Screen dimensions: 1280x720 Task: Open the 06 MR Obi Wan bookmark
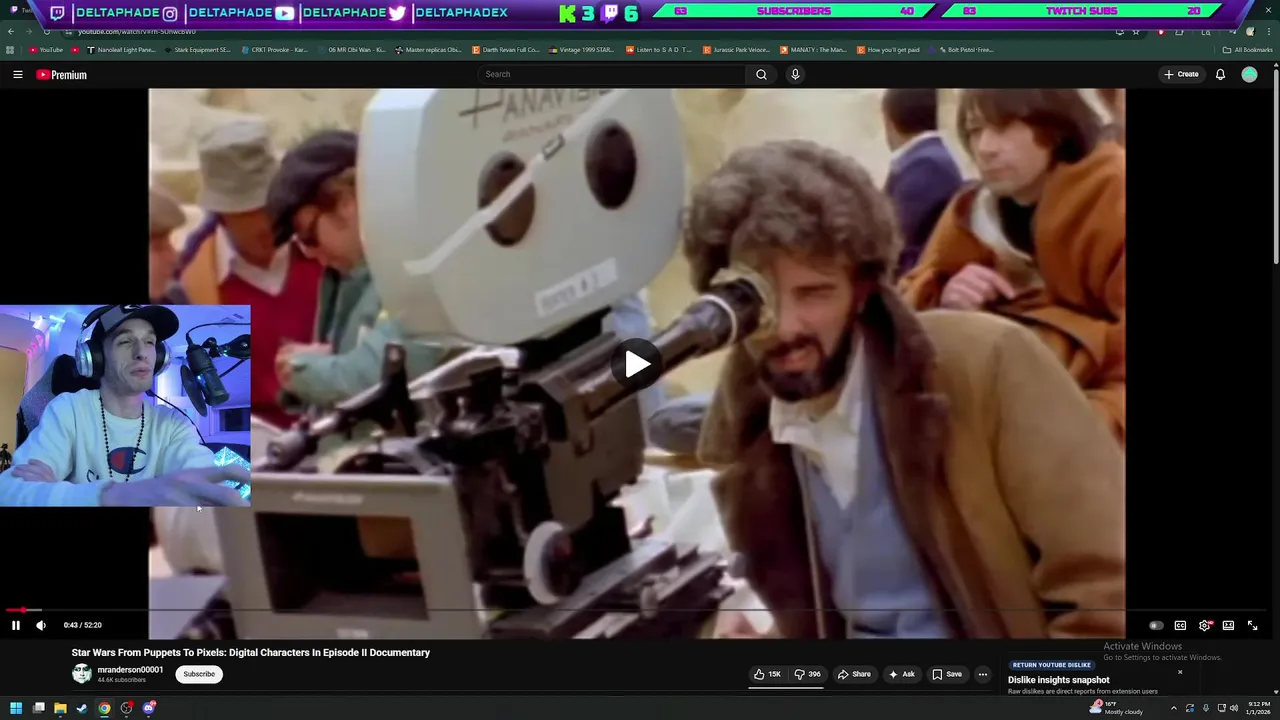(x=351, y=50)
